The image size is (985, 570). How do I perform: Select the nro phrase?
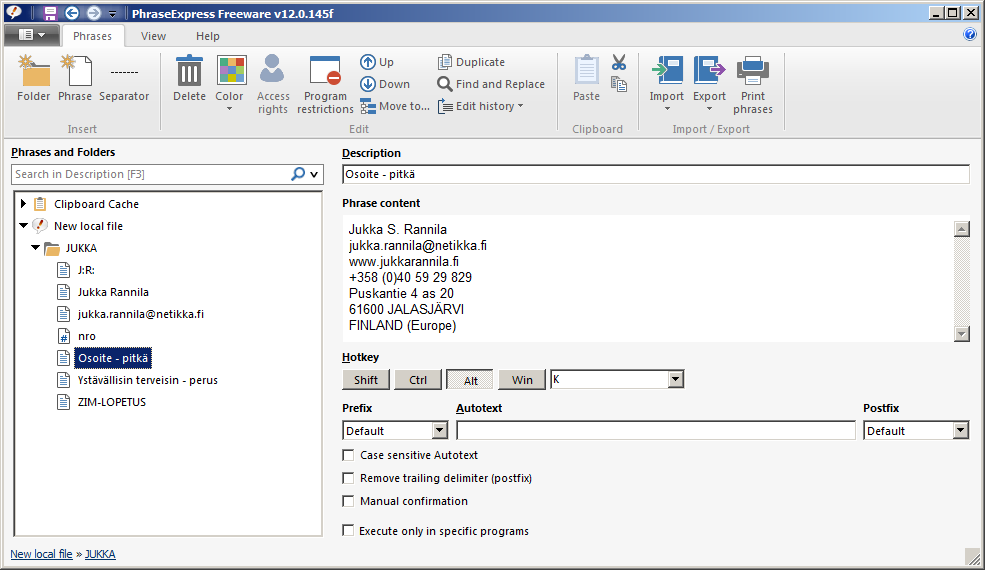point(87,336)
